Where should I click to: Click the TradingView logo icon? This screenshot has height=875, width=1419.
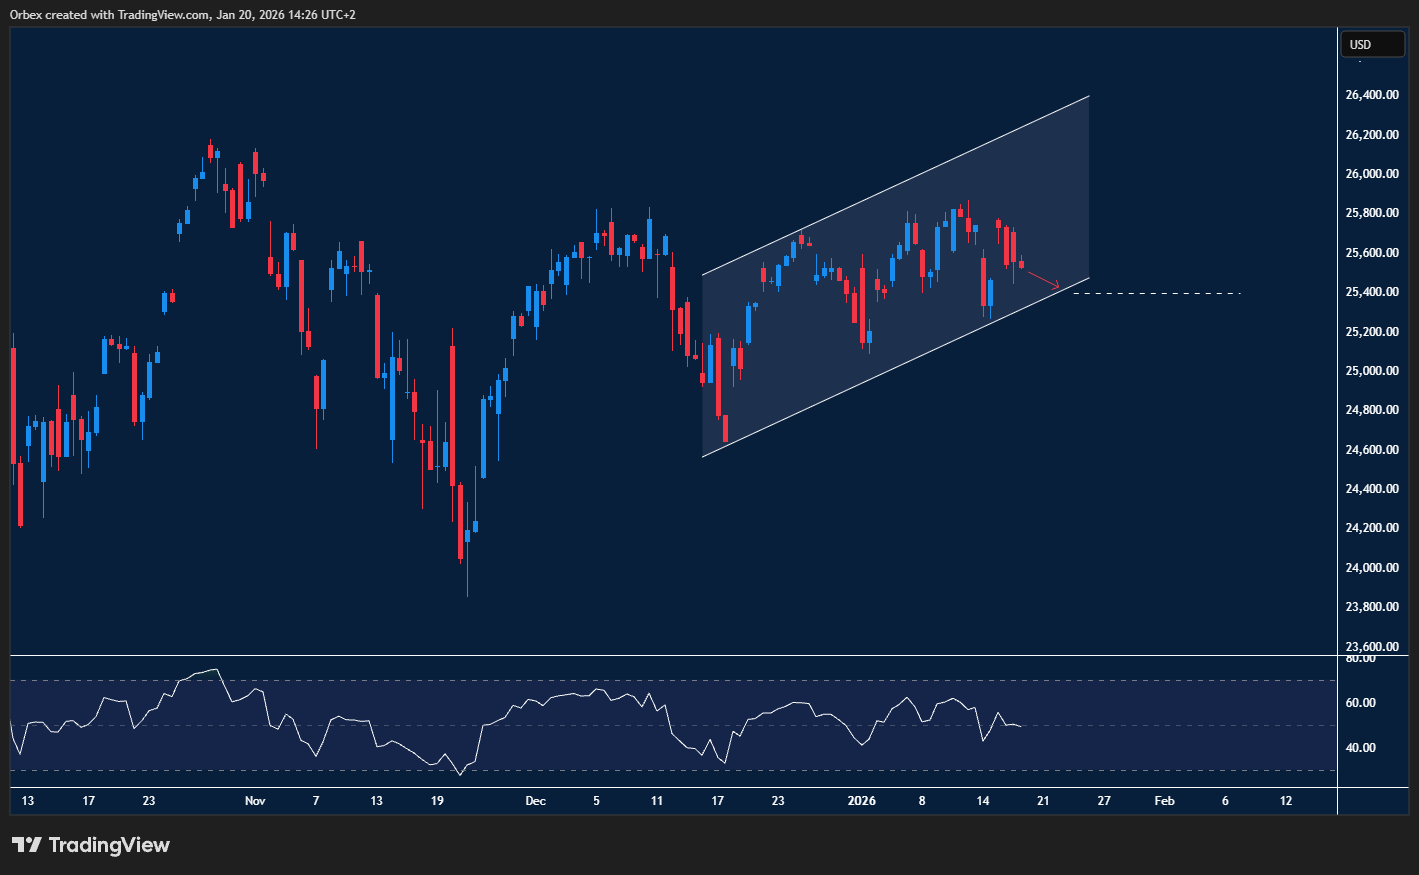(27, 845)
